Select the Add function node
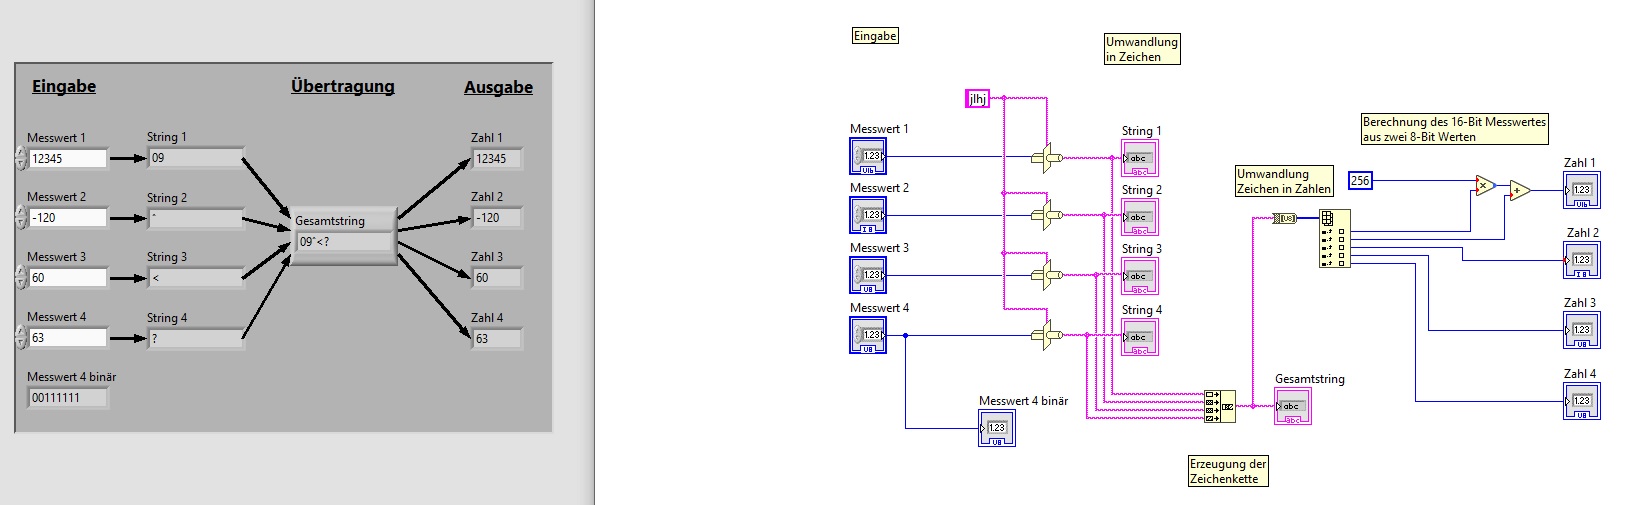This screenshot has width=1645, height=505. (x=1519, y=190)
